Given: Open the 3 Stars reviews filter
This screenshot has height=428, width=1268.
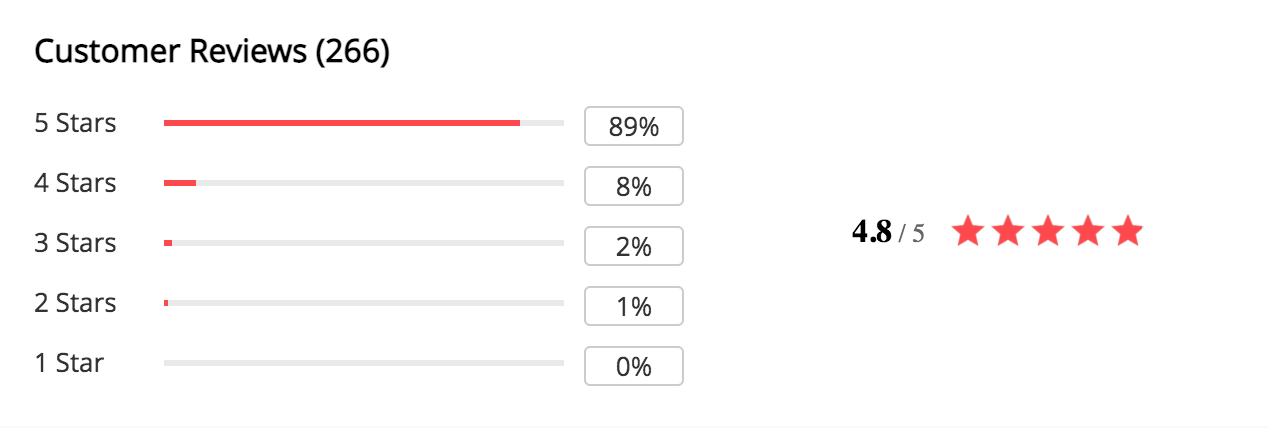Looking at the screenshot, I should (75, 243).
